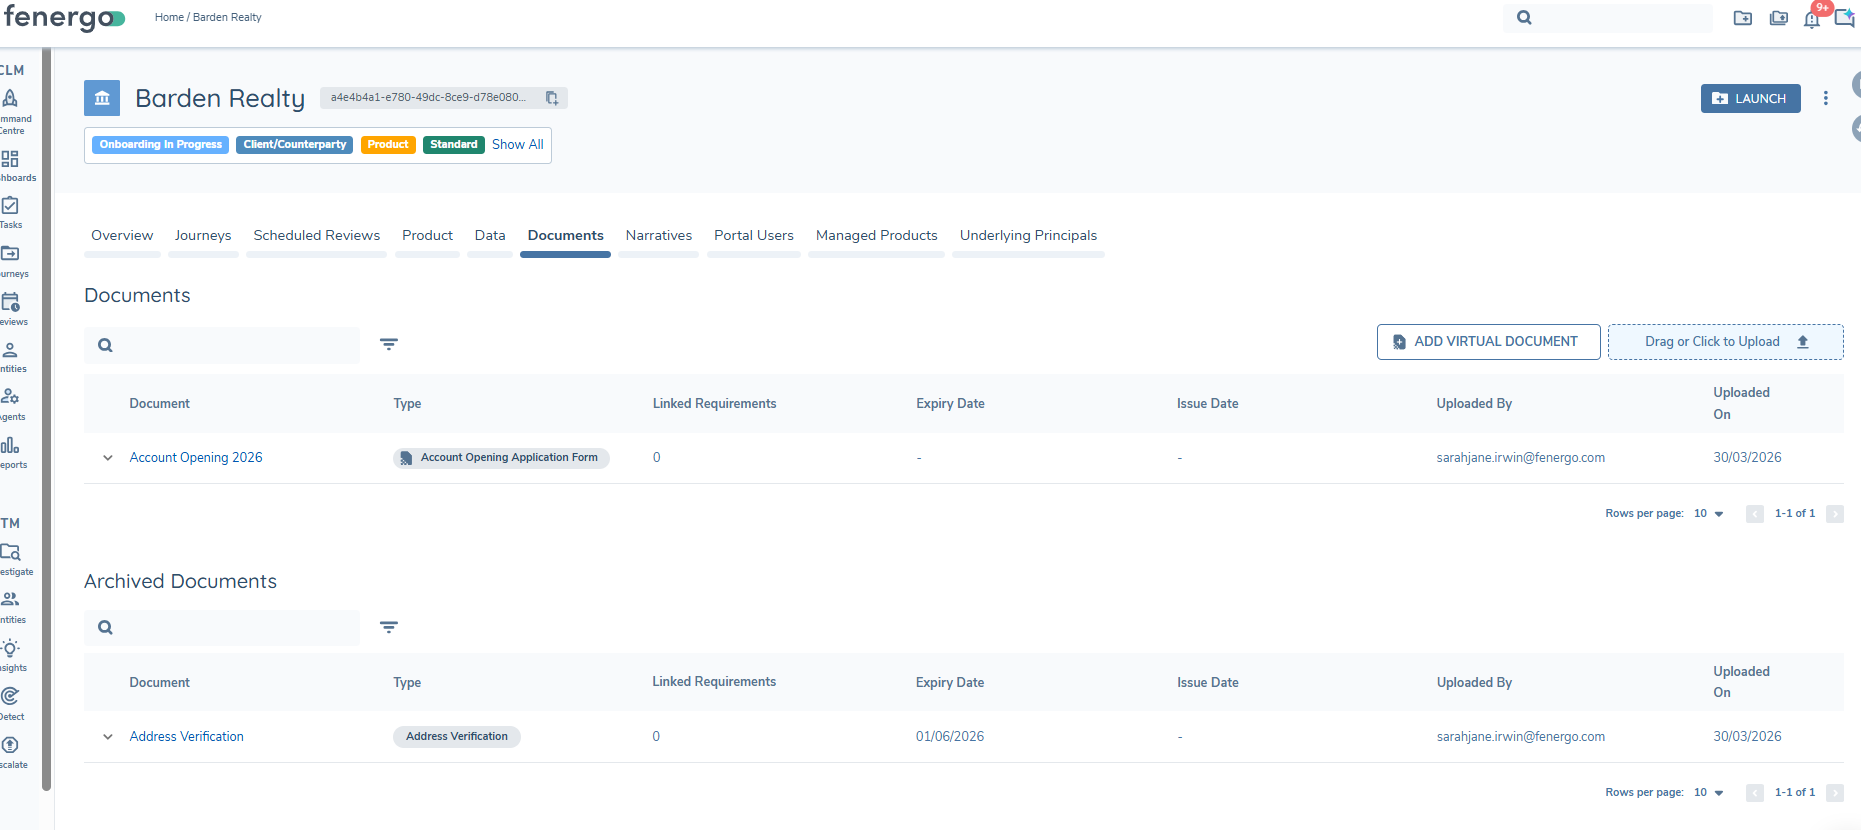
Task: Switch to the Data tab
Action: pyautogui.click(x=490, y=236)
